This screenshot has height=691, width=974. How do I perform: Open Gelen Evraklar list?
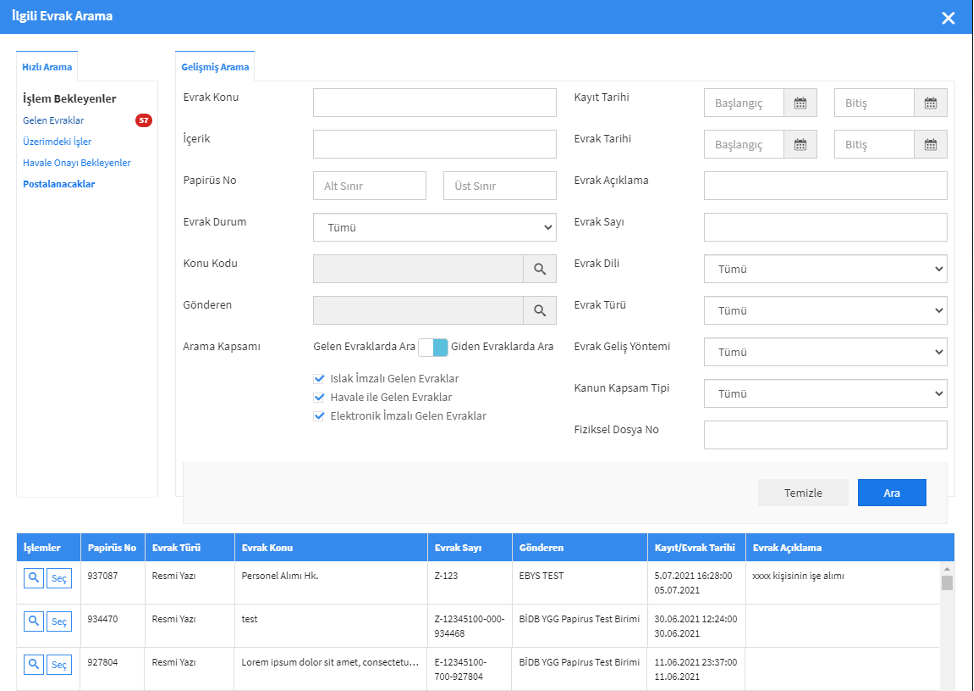(53, 121)
